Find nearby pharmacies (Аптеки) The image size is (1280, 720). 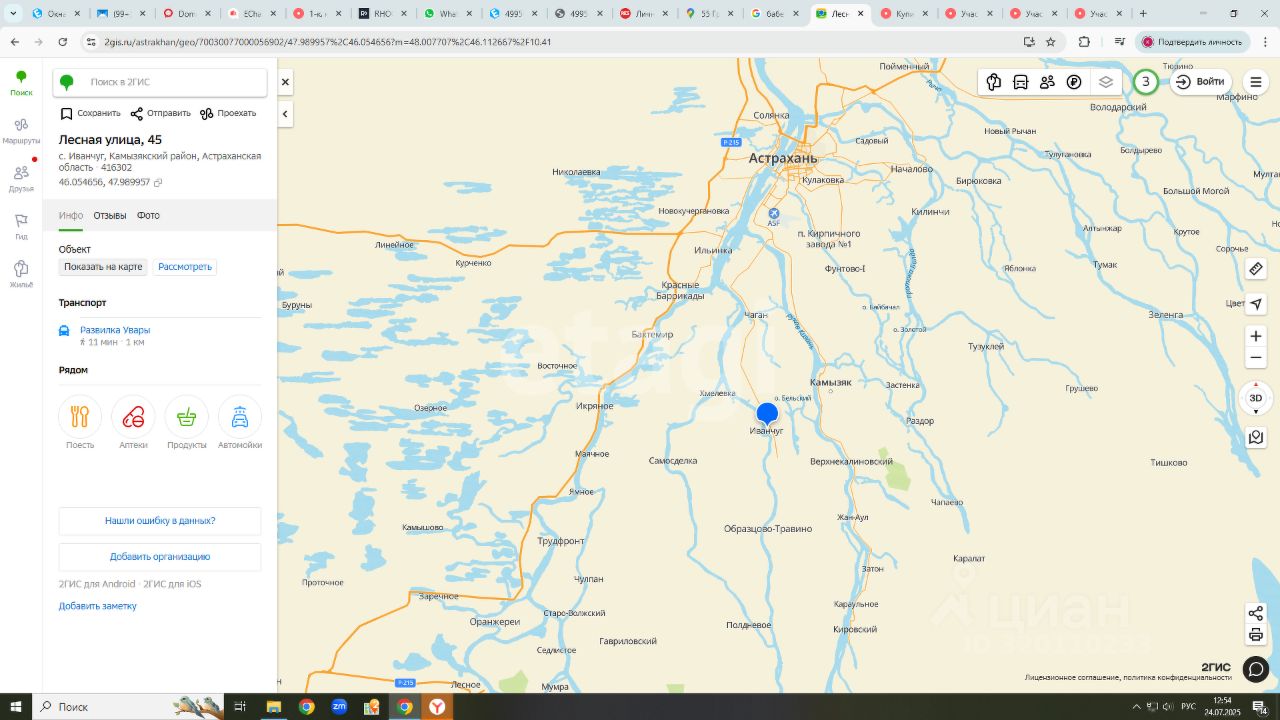(x=133, y=422)
